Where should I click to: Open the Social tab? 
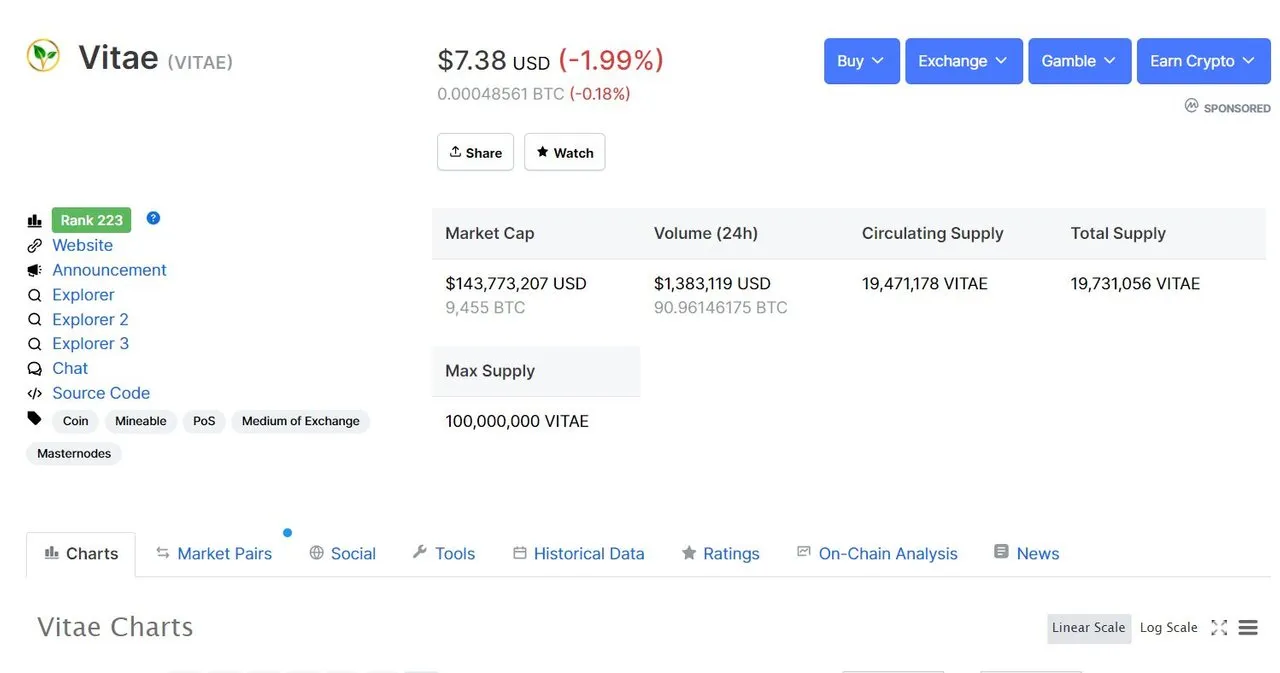pyautogui.click(x=343, y=554)
